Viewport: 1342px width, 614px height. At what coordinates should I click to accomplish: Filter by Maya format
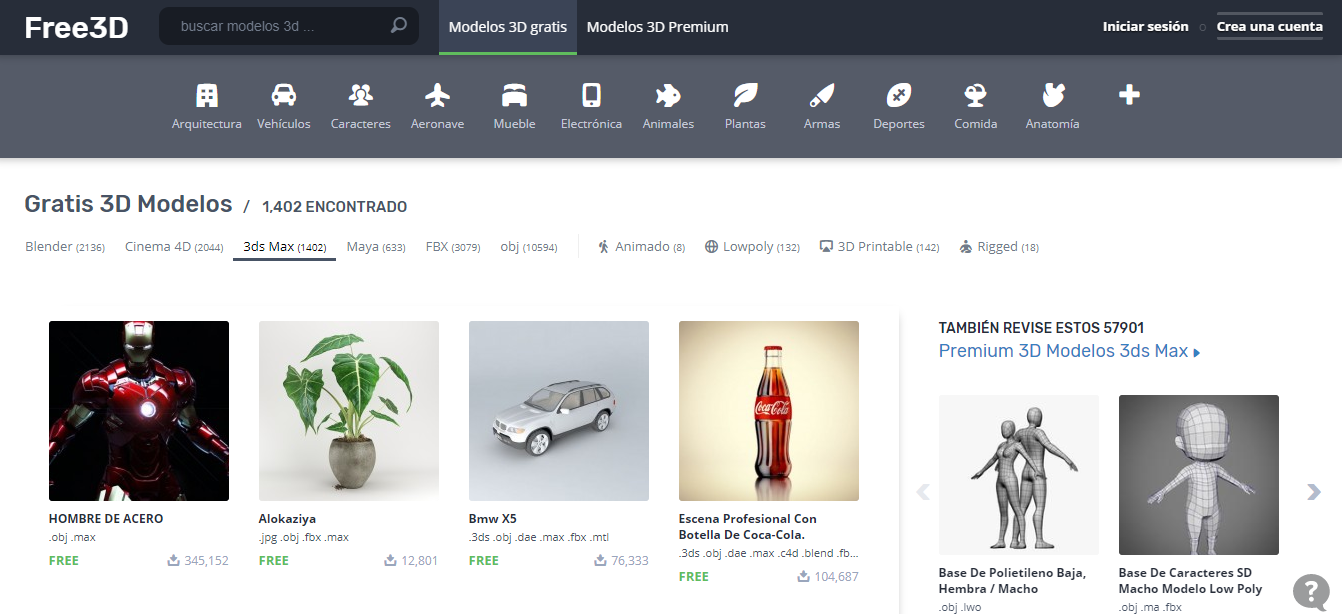376,247
